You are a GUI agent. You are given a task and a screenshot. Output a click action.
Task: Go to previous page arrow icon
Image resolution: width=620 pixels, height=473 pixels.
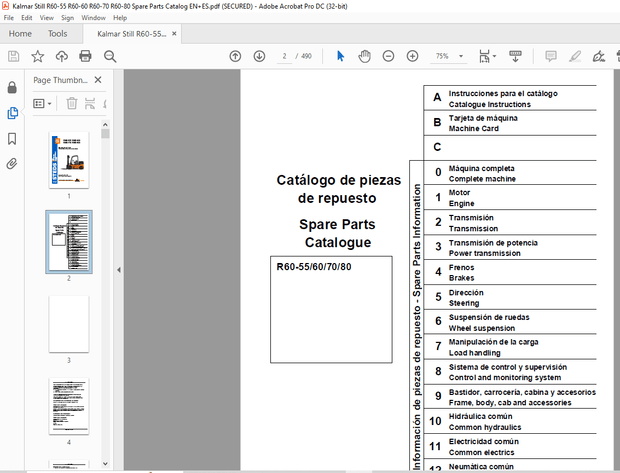coord(235,56)
